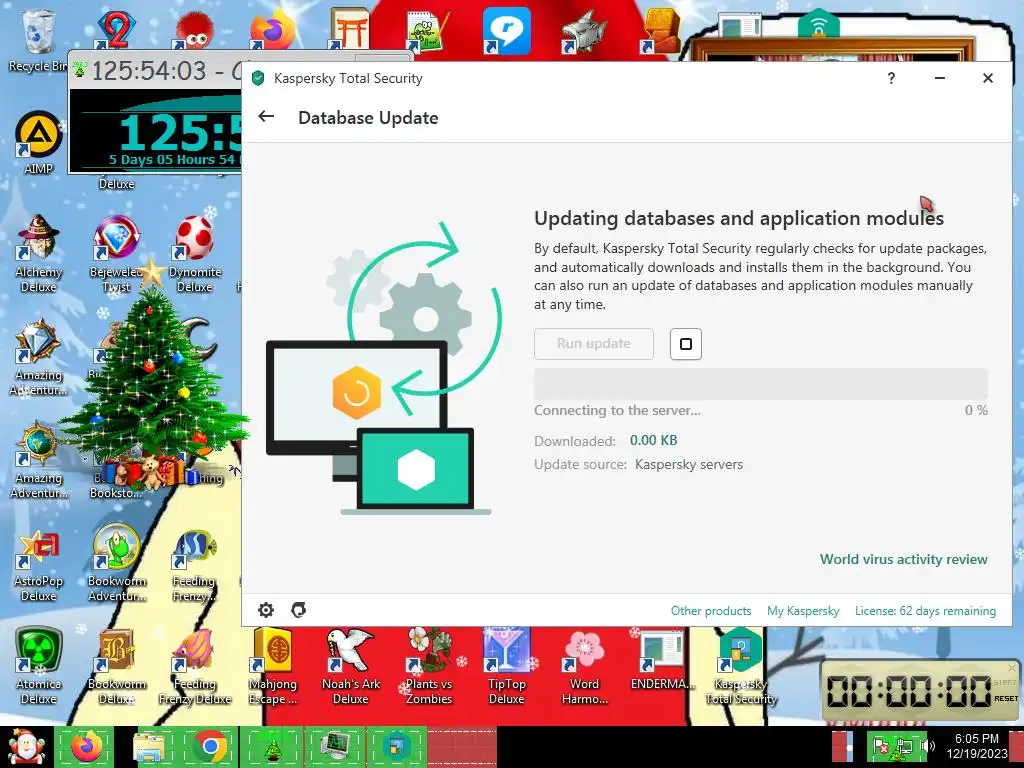Click the 00:00:00 stopwatch display
1024x768 pixels.
coord(908,691)
